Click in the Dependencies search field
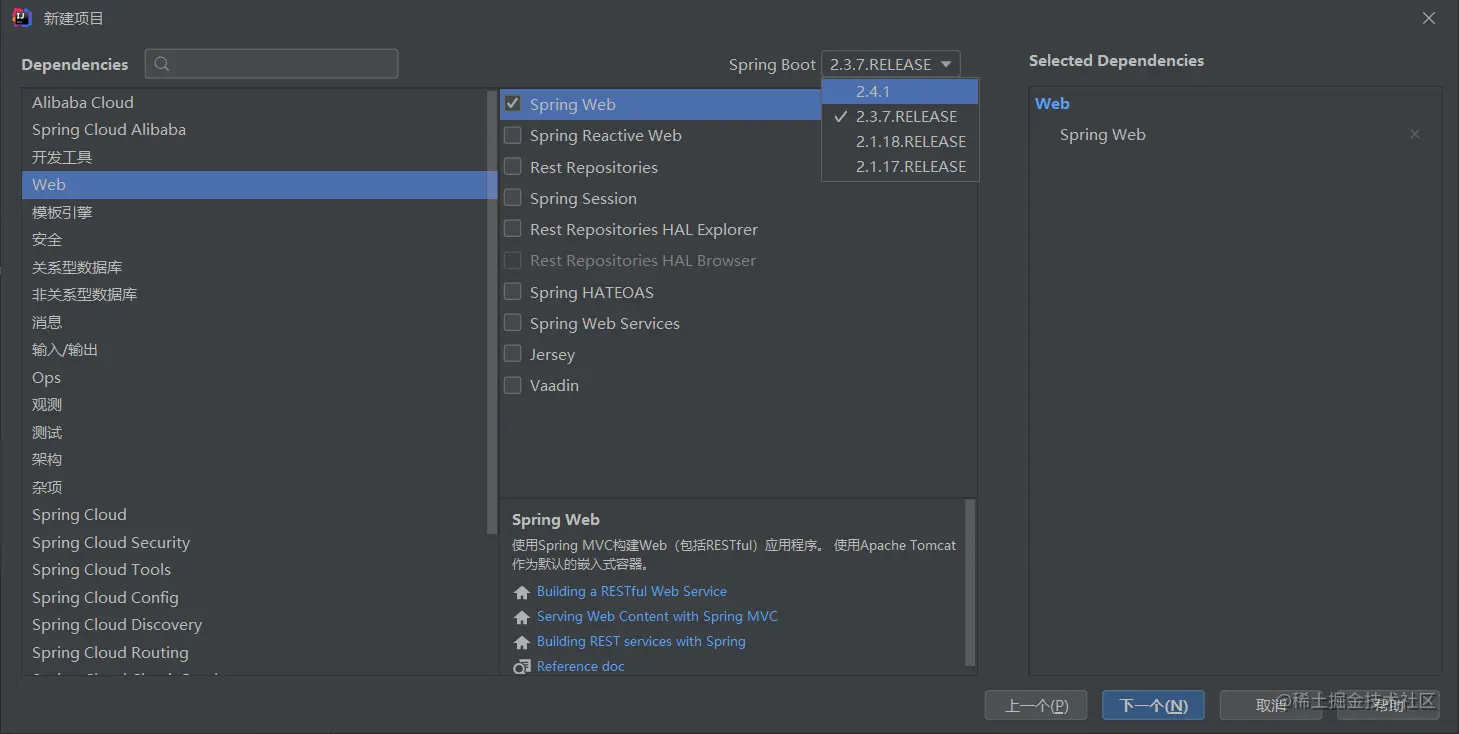 [272, 64]
